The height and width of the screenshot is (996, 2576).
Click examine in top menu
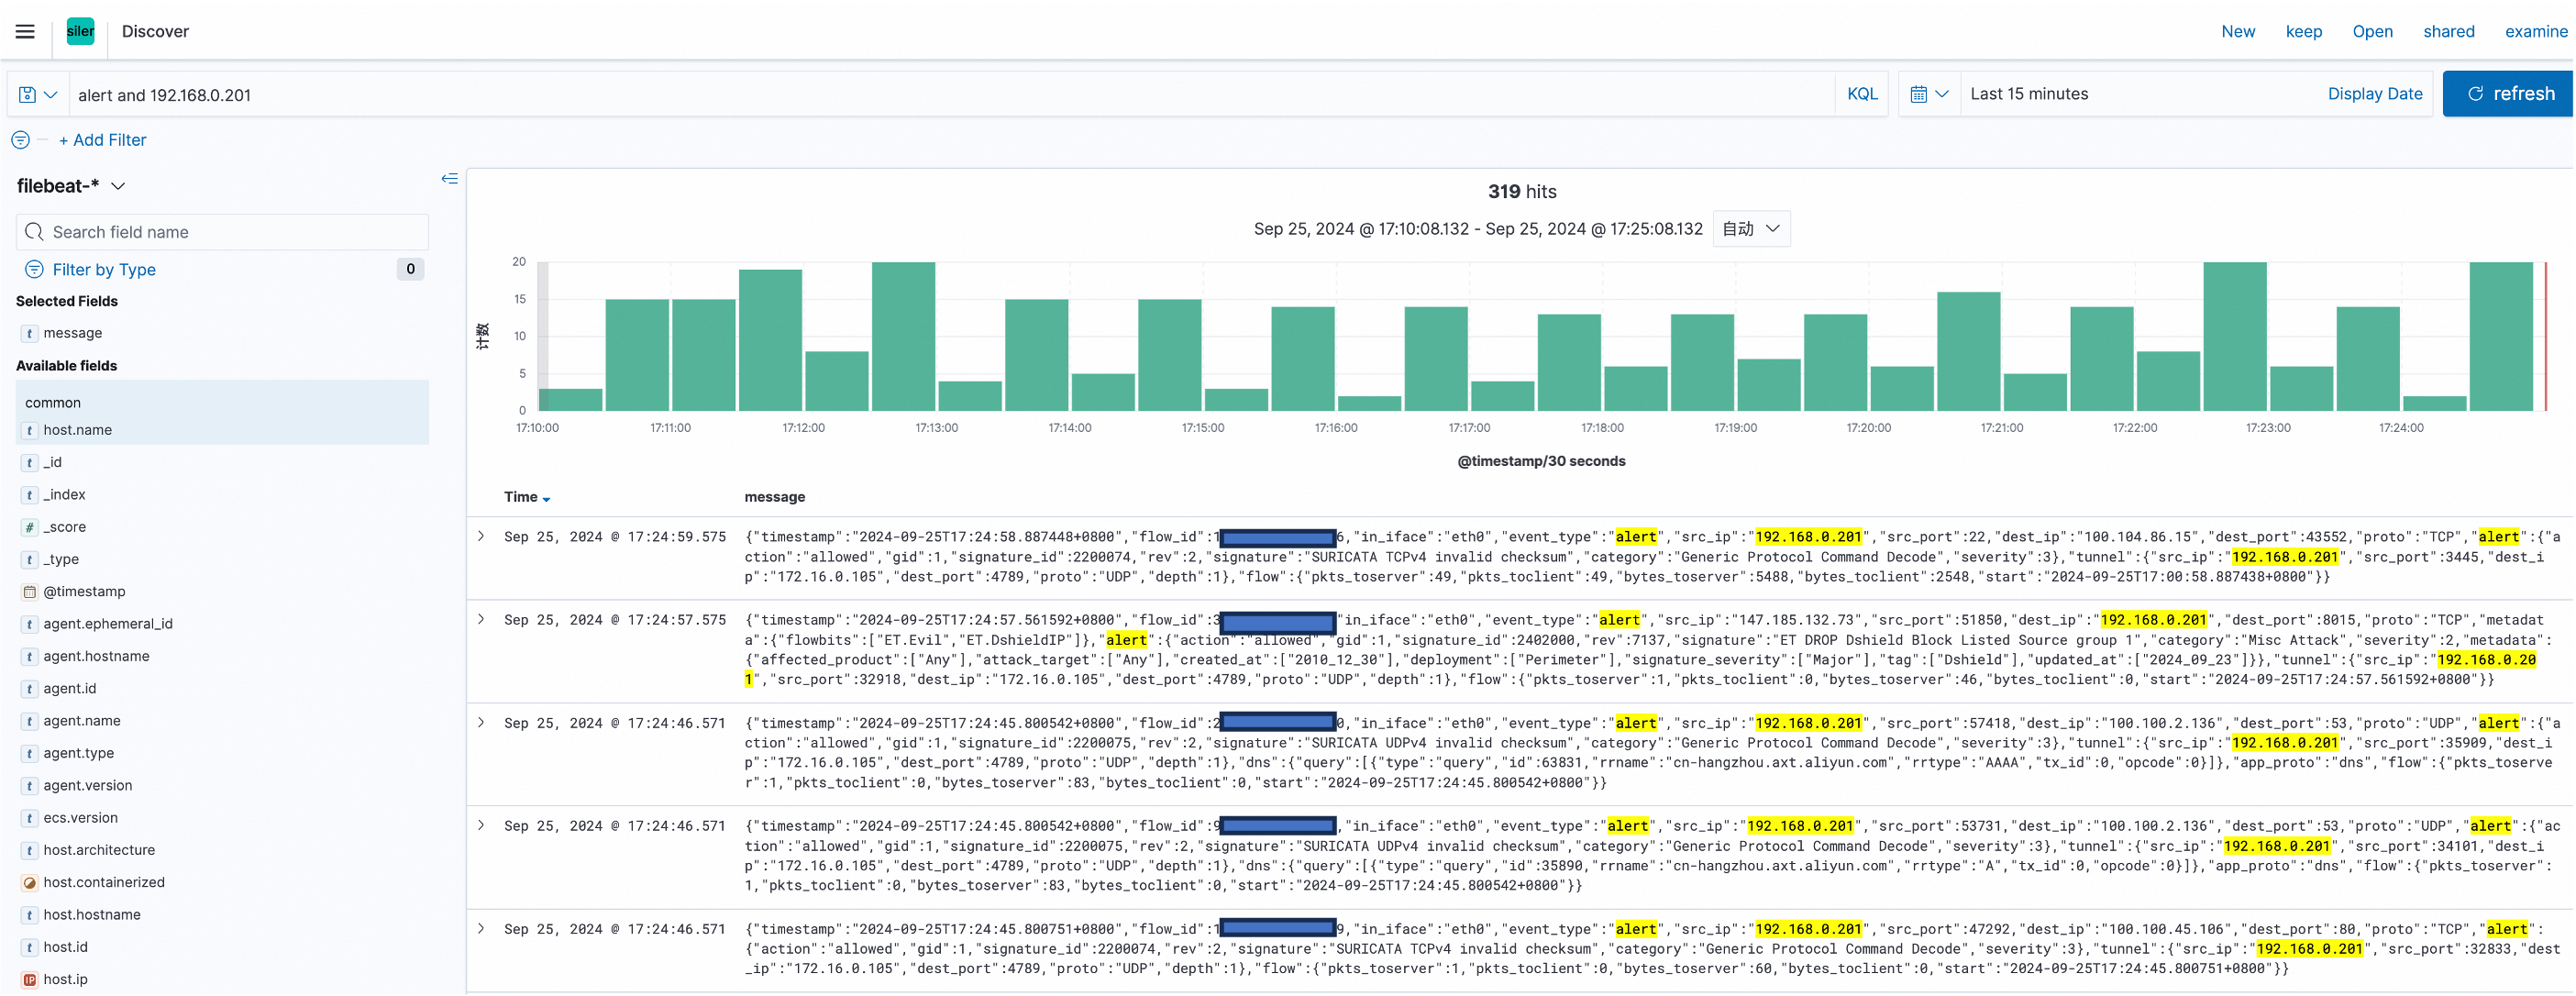2535,31
